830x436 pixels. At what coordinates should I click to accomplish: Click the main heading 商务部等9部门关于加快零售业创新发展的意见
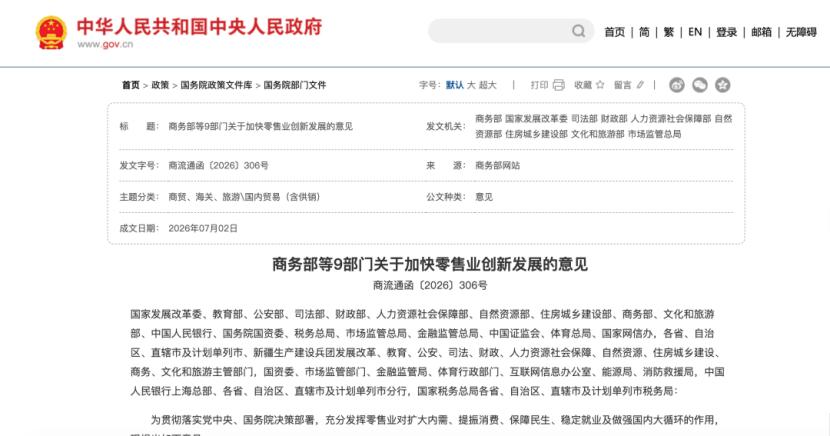point(430,264)
